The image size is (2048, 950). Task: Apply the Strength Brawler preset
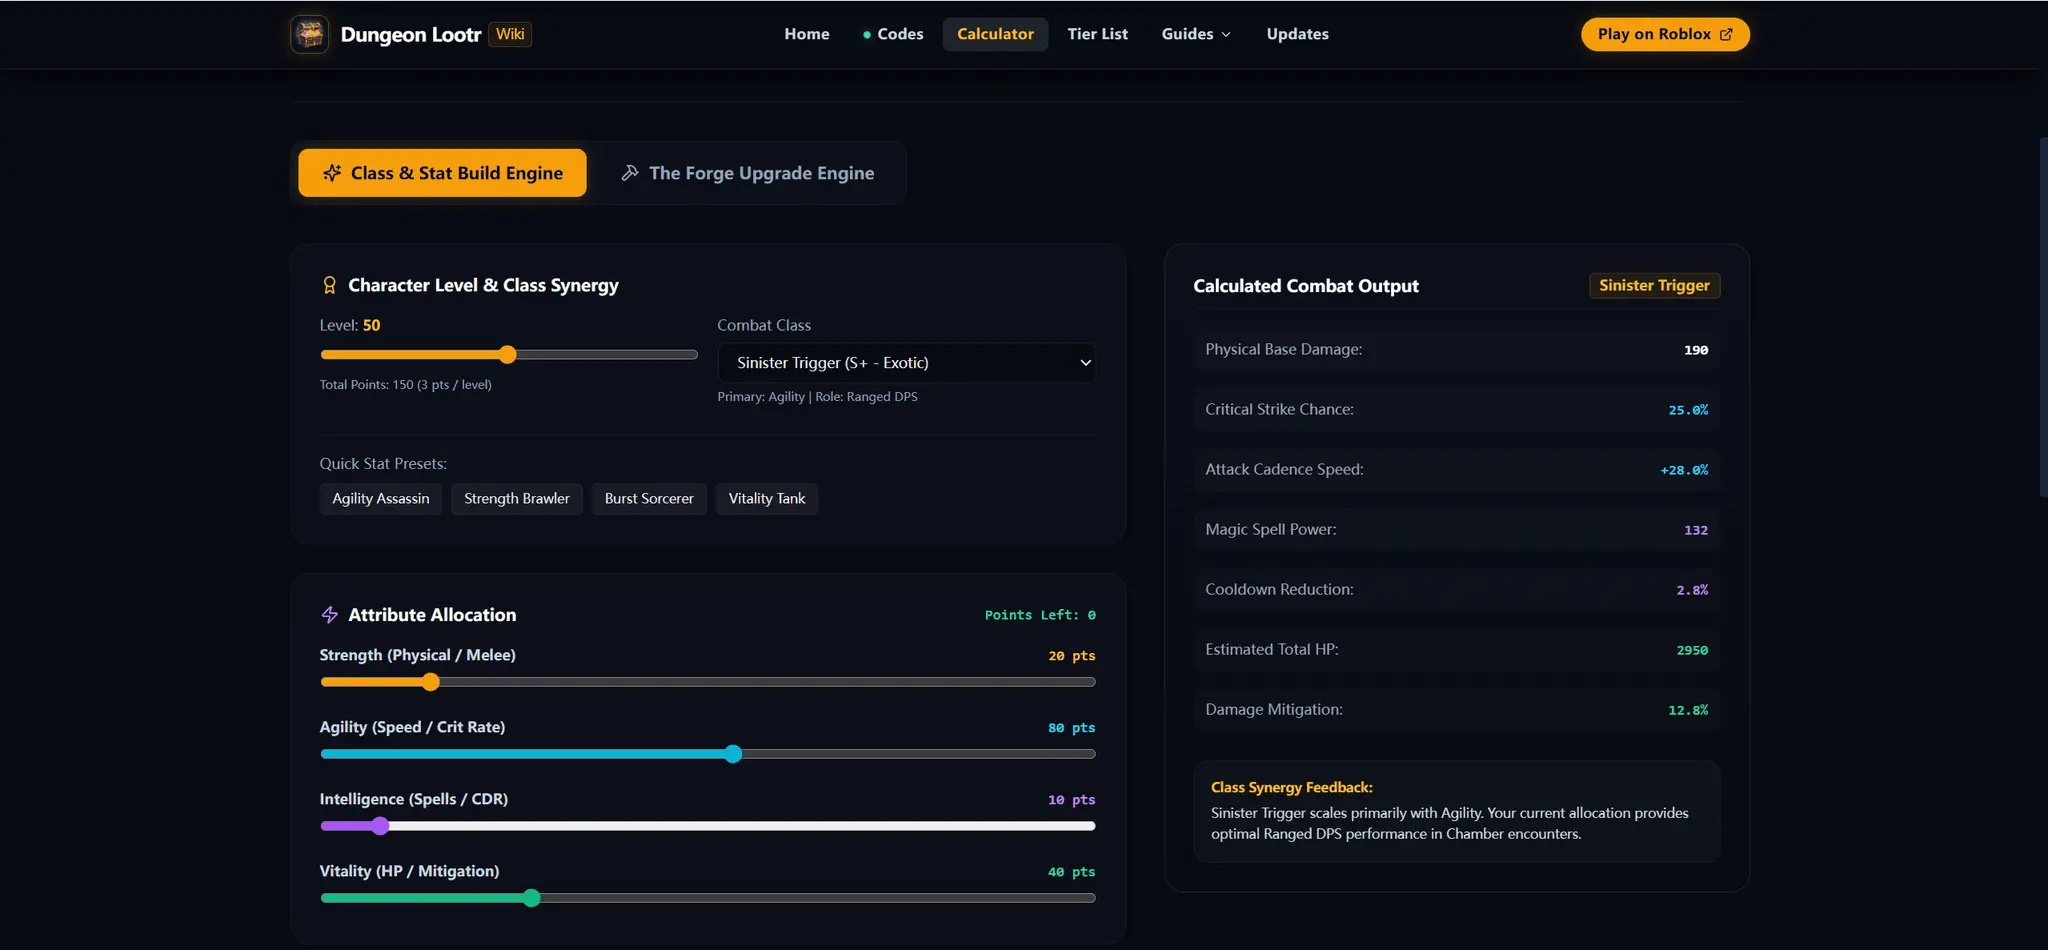click(x=517, y=499)
